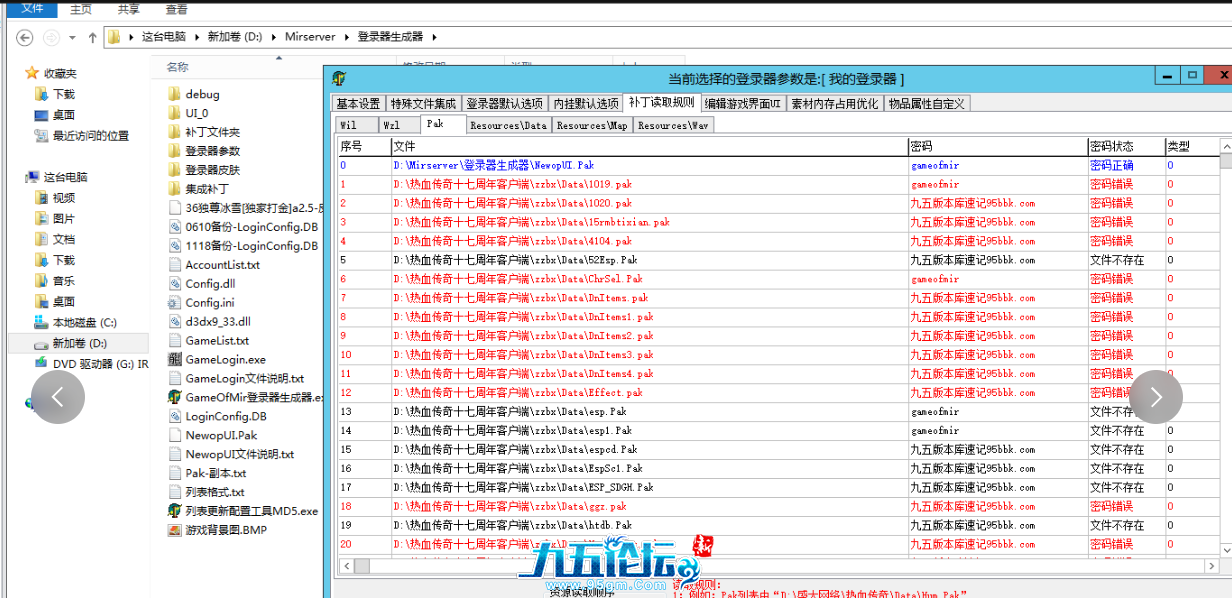Switch to the Wil sub-tab
Viewport: 1232px width, 598px height.
point(355,125)
